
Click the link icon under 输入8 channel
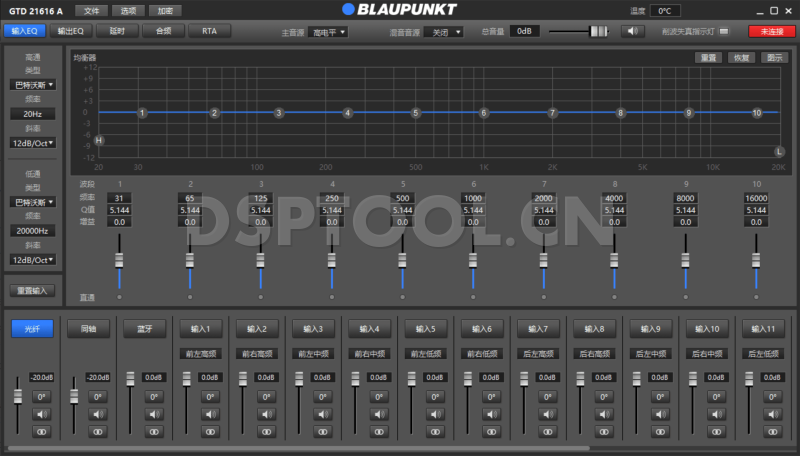(x=604, y=432)
